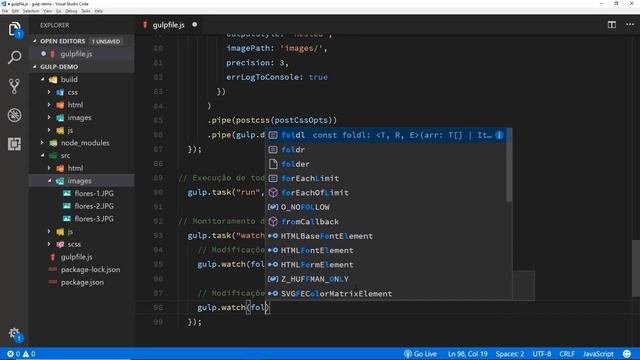Open package.json in the explorer
The image size is (640, 360).
tap(81, 282)
